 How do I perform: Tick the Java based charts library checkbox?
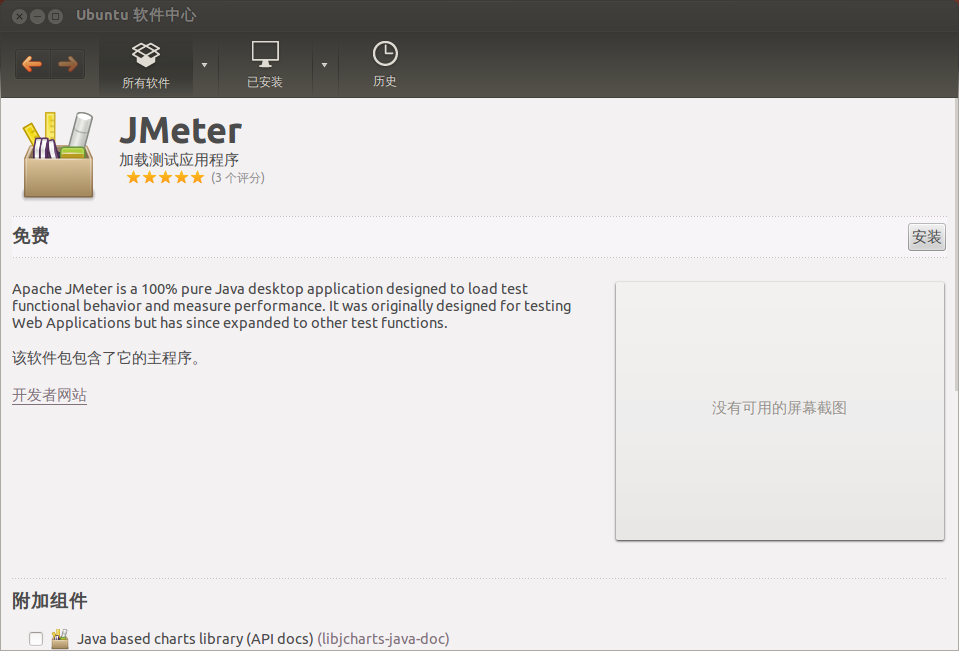coord(36,639)
